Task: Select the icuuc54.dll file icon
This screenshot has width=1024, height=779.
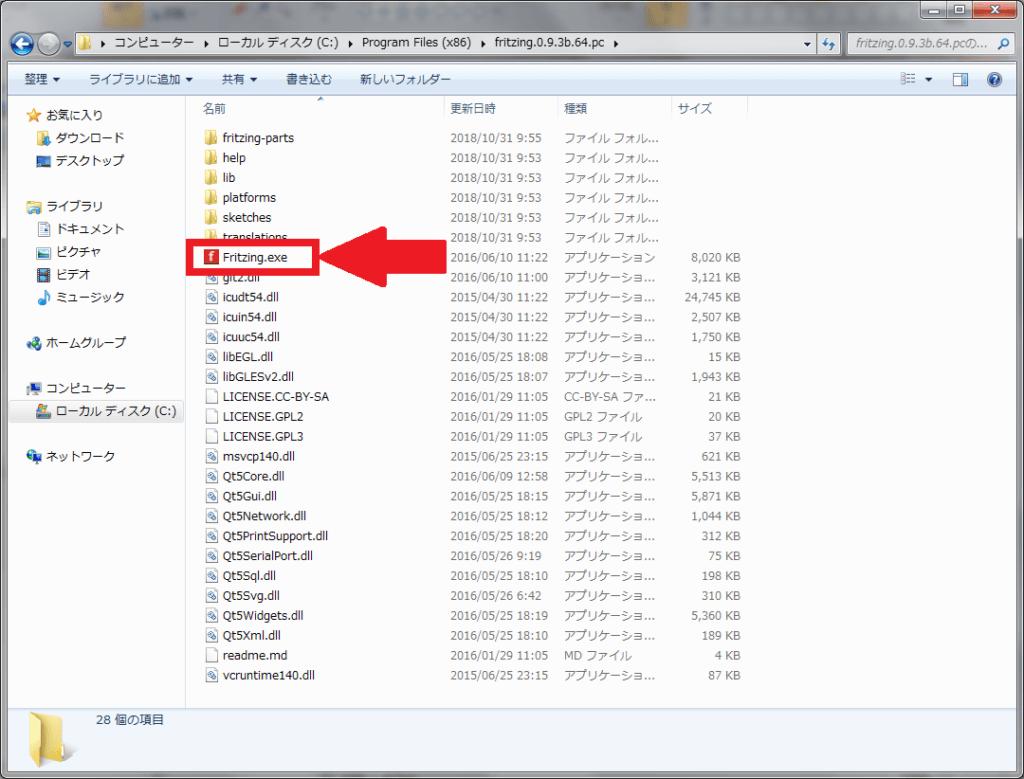Action: 211,337
